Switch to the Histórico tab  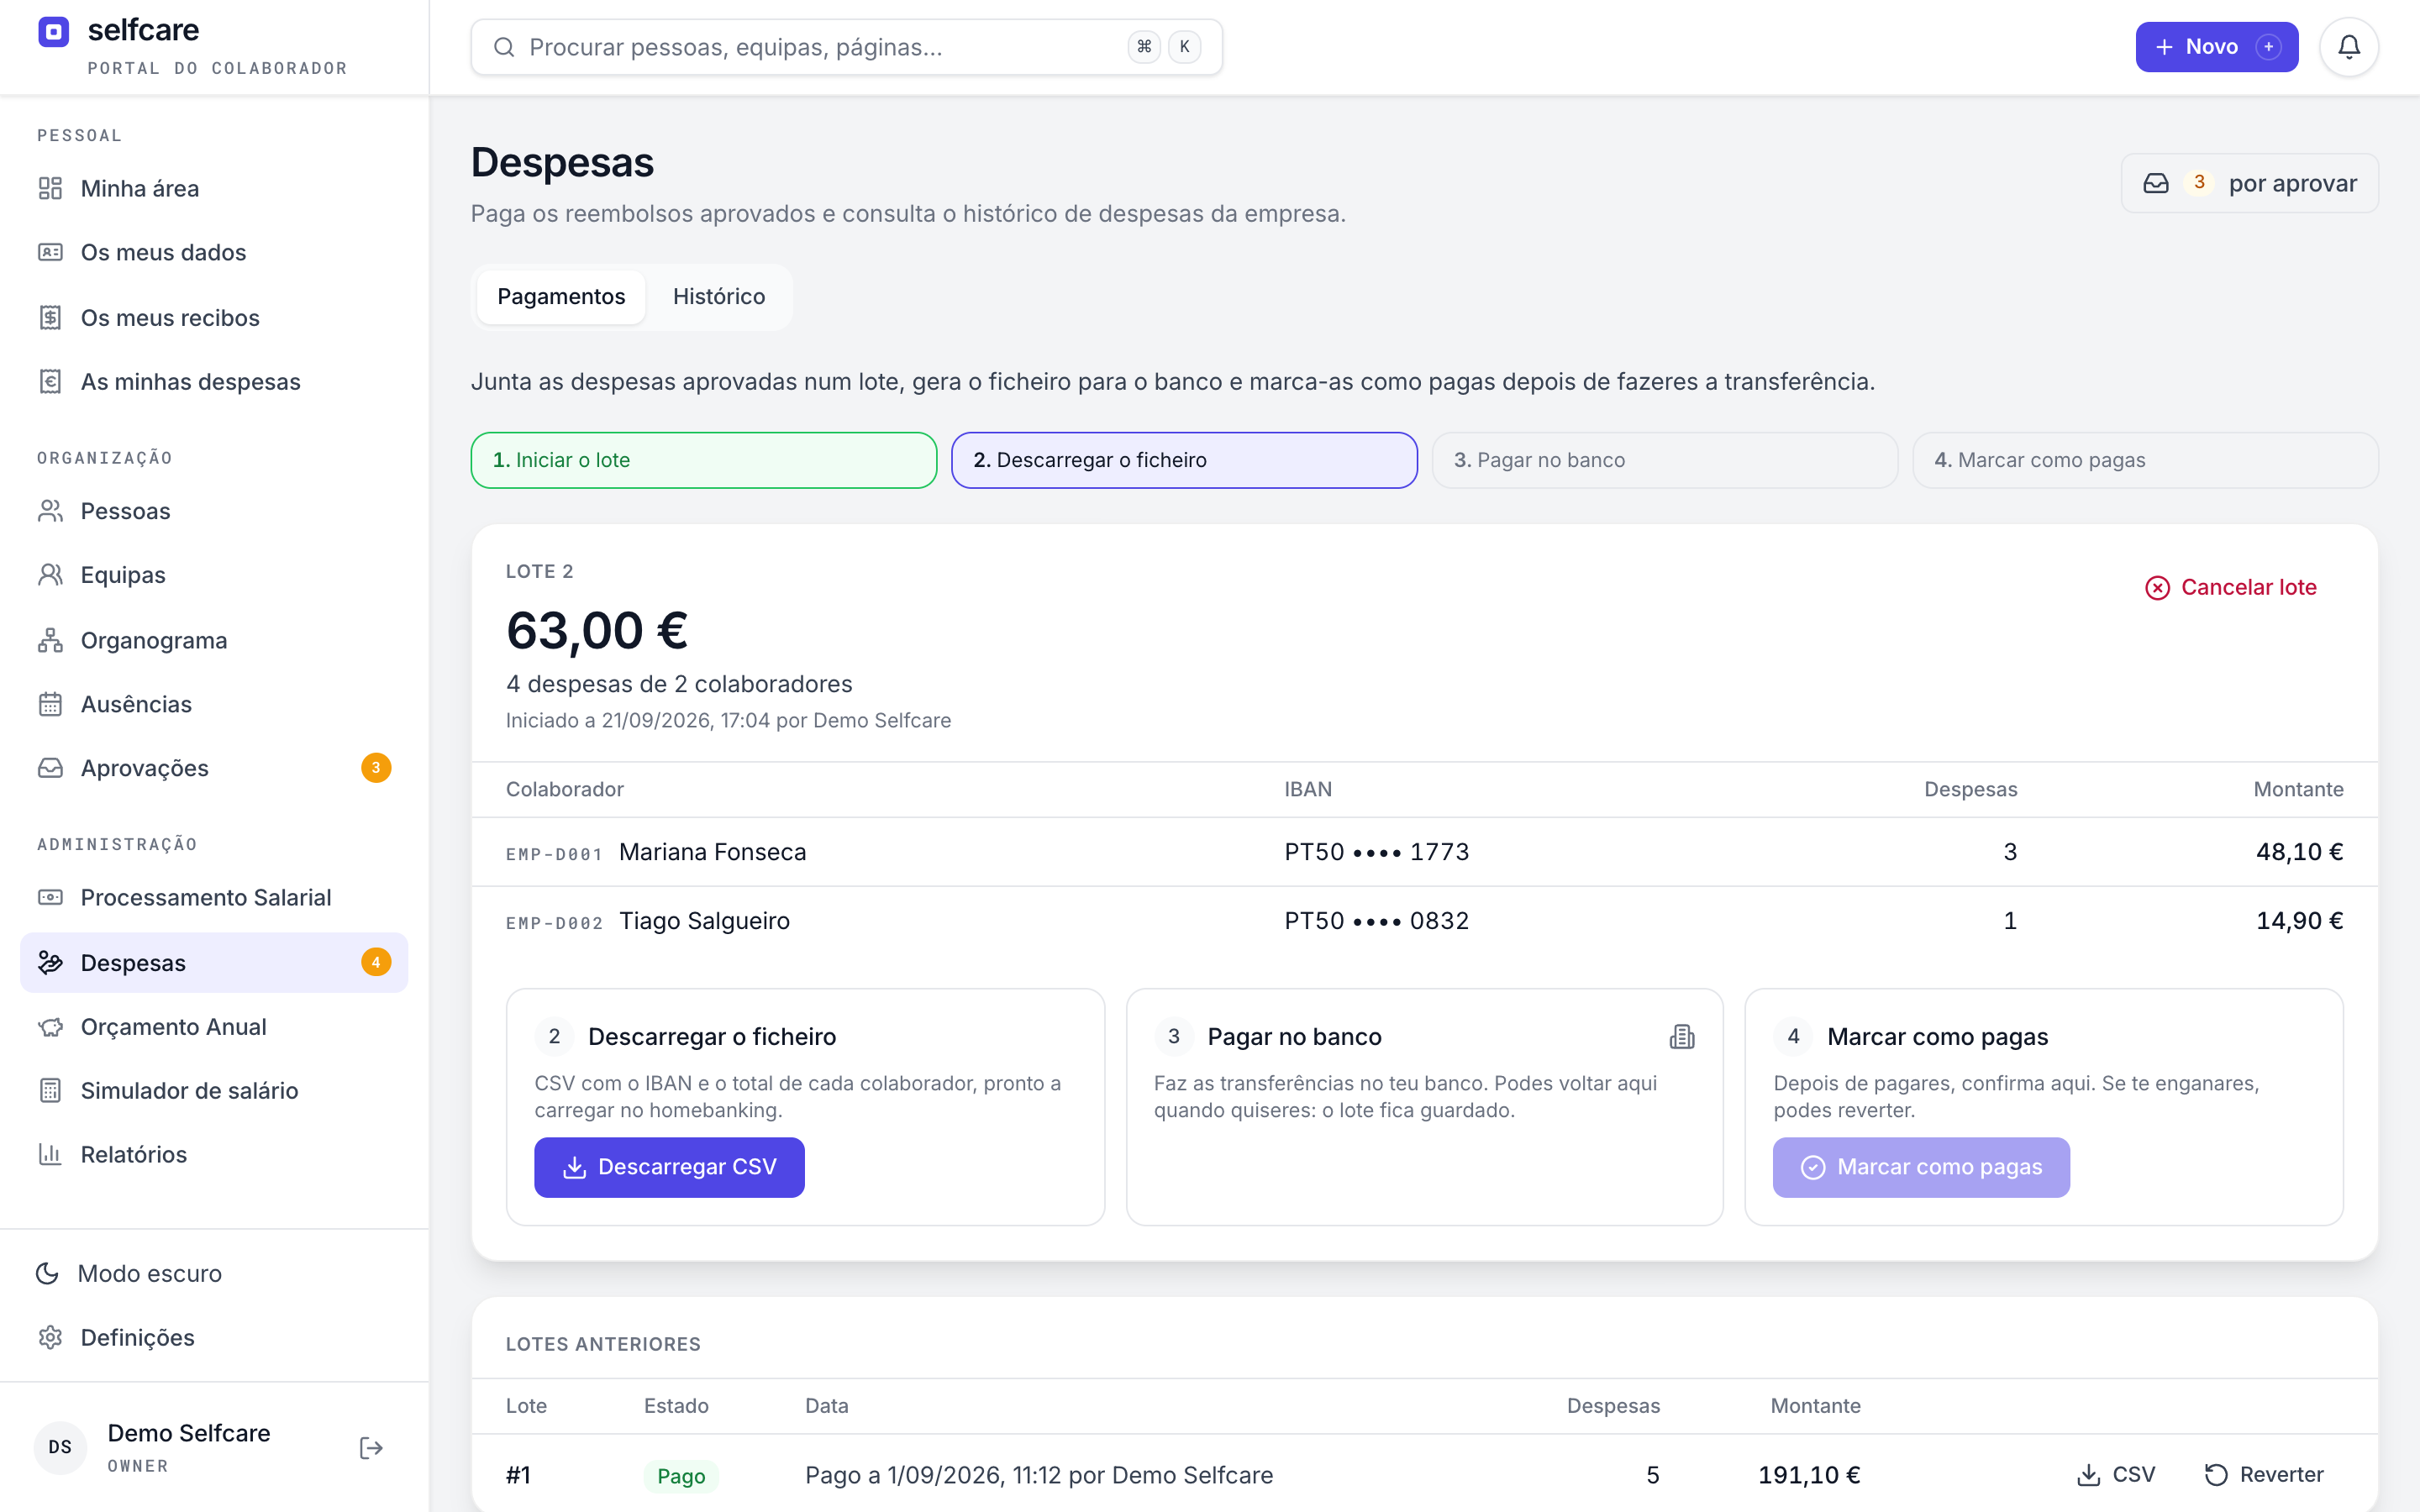point(719,297)
